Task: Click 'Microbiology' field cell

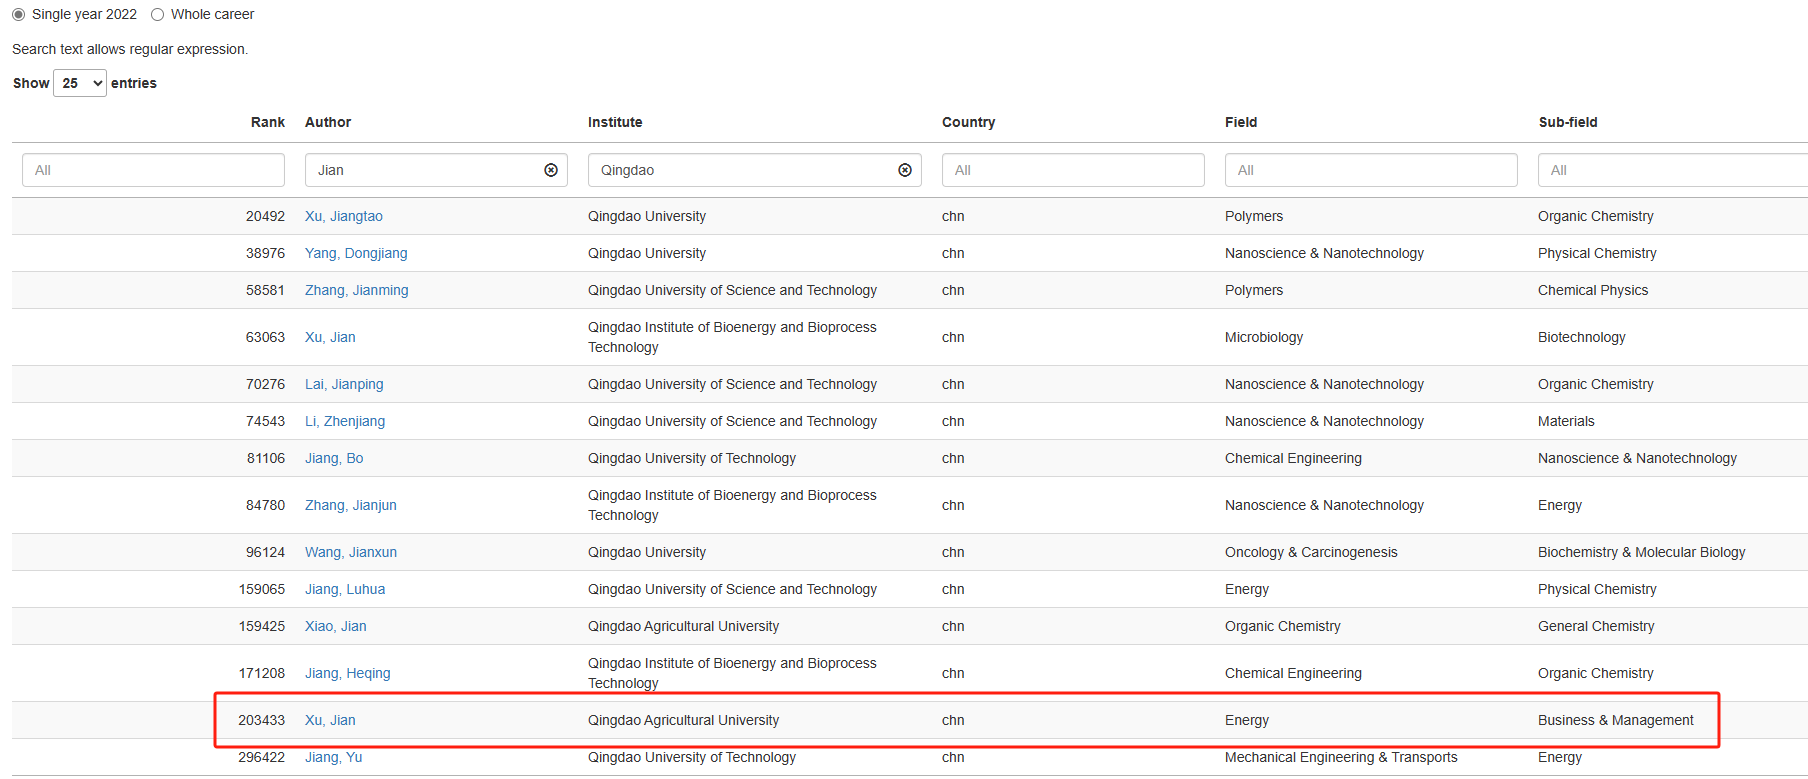Action: [x=1264, y=337]
